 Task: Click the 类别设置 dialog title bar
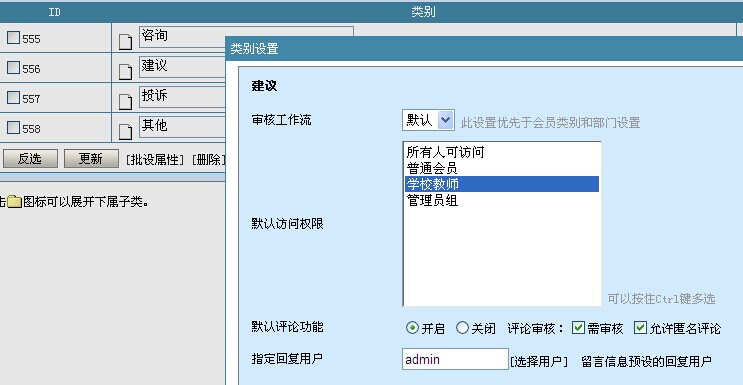coord(484,48)
